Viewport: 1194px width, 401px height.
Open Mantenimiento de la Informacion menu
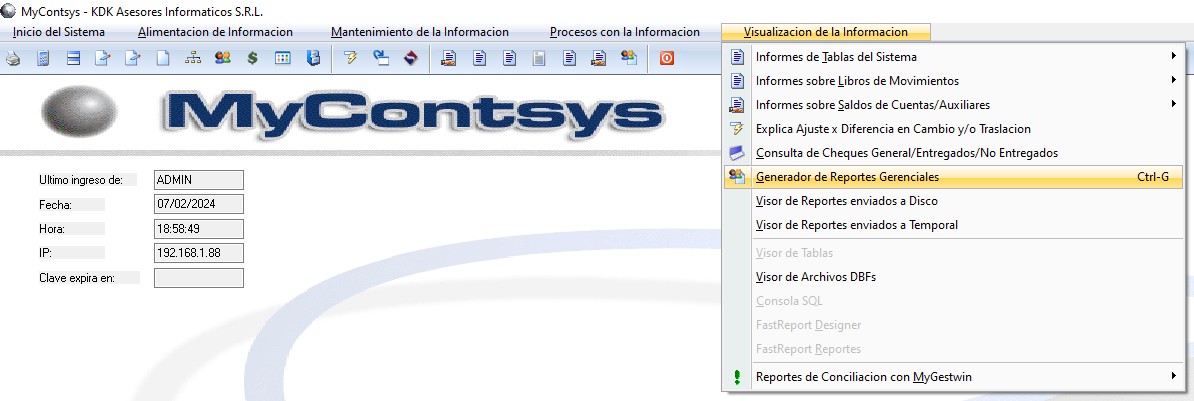pos(419,32)
